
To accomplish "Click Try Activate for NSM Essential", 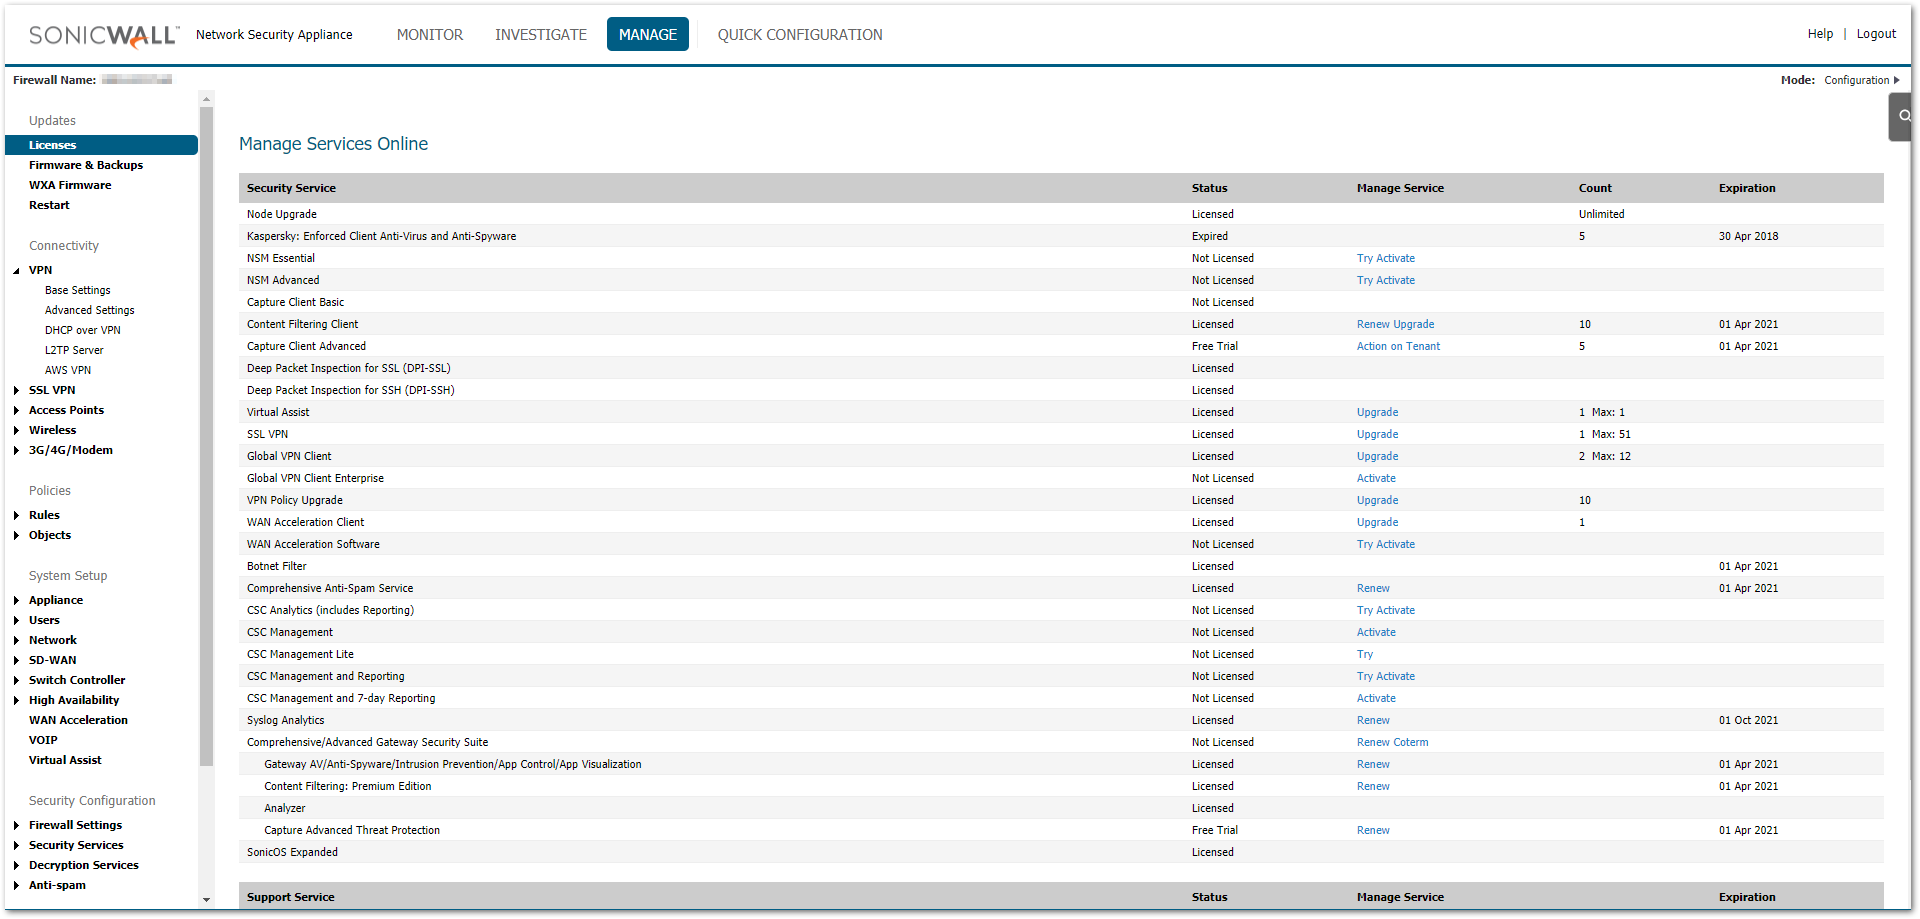I will pos(1385,258).
